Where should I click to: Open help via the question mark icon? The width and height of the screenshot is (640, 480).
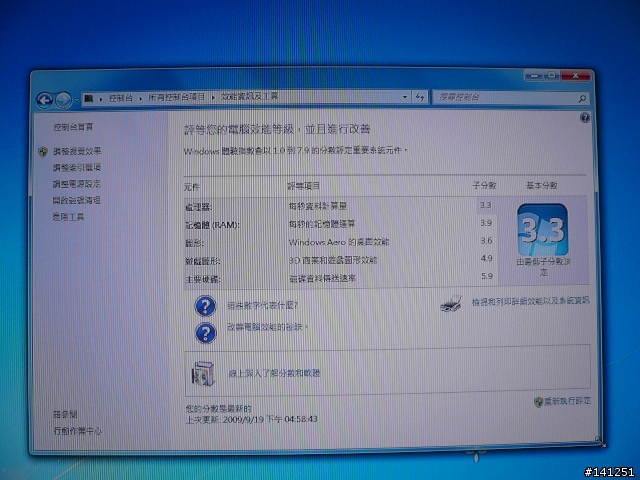(x=585, y=118)
